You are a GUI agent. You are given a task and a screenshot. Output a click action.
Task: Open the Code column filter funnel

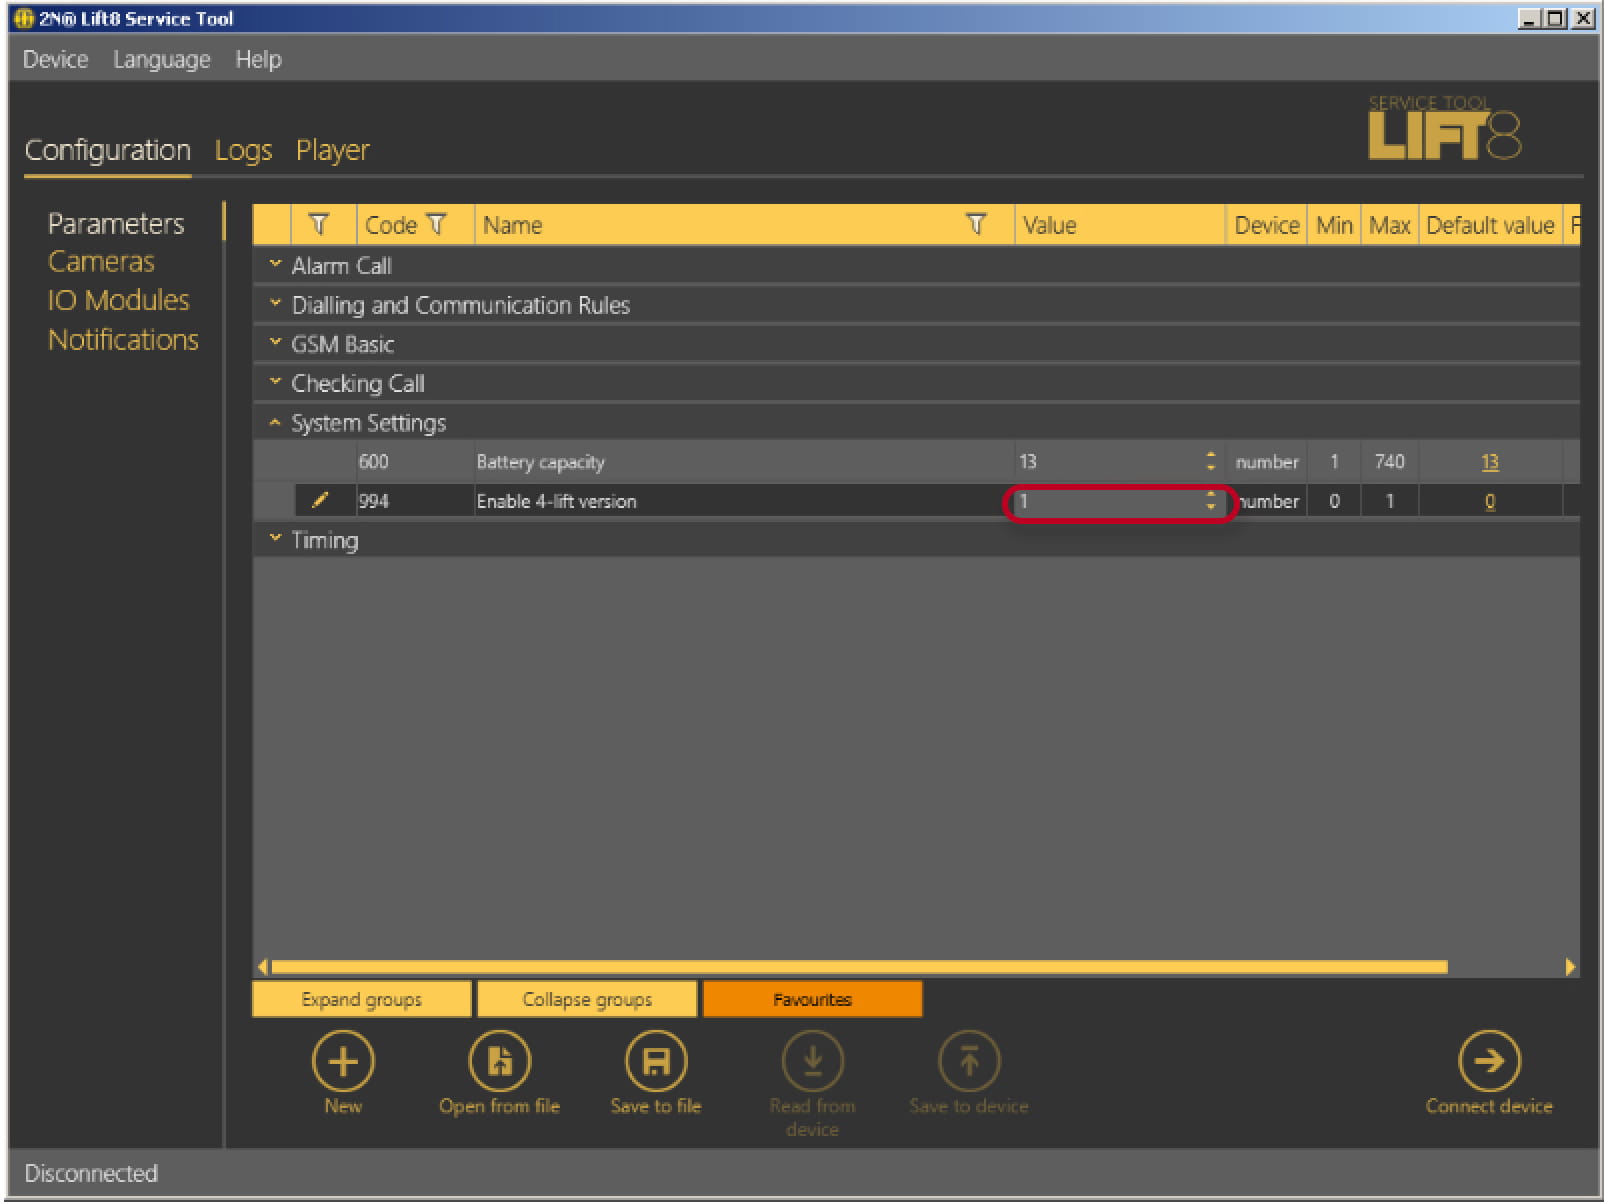click(x=436, y=225)
